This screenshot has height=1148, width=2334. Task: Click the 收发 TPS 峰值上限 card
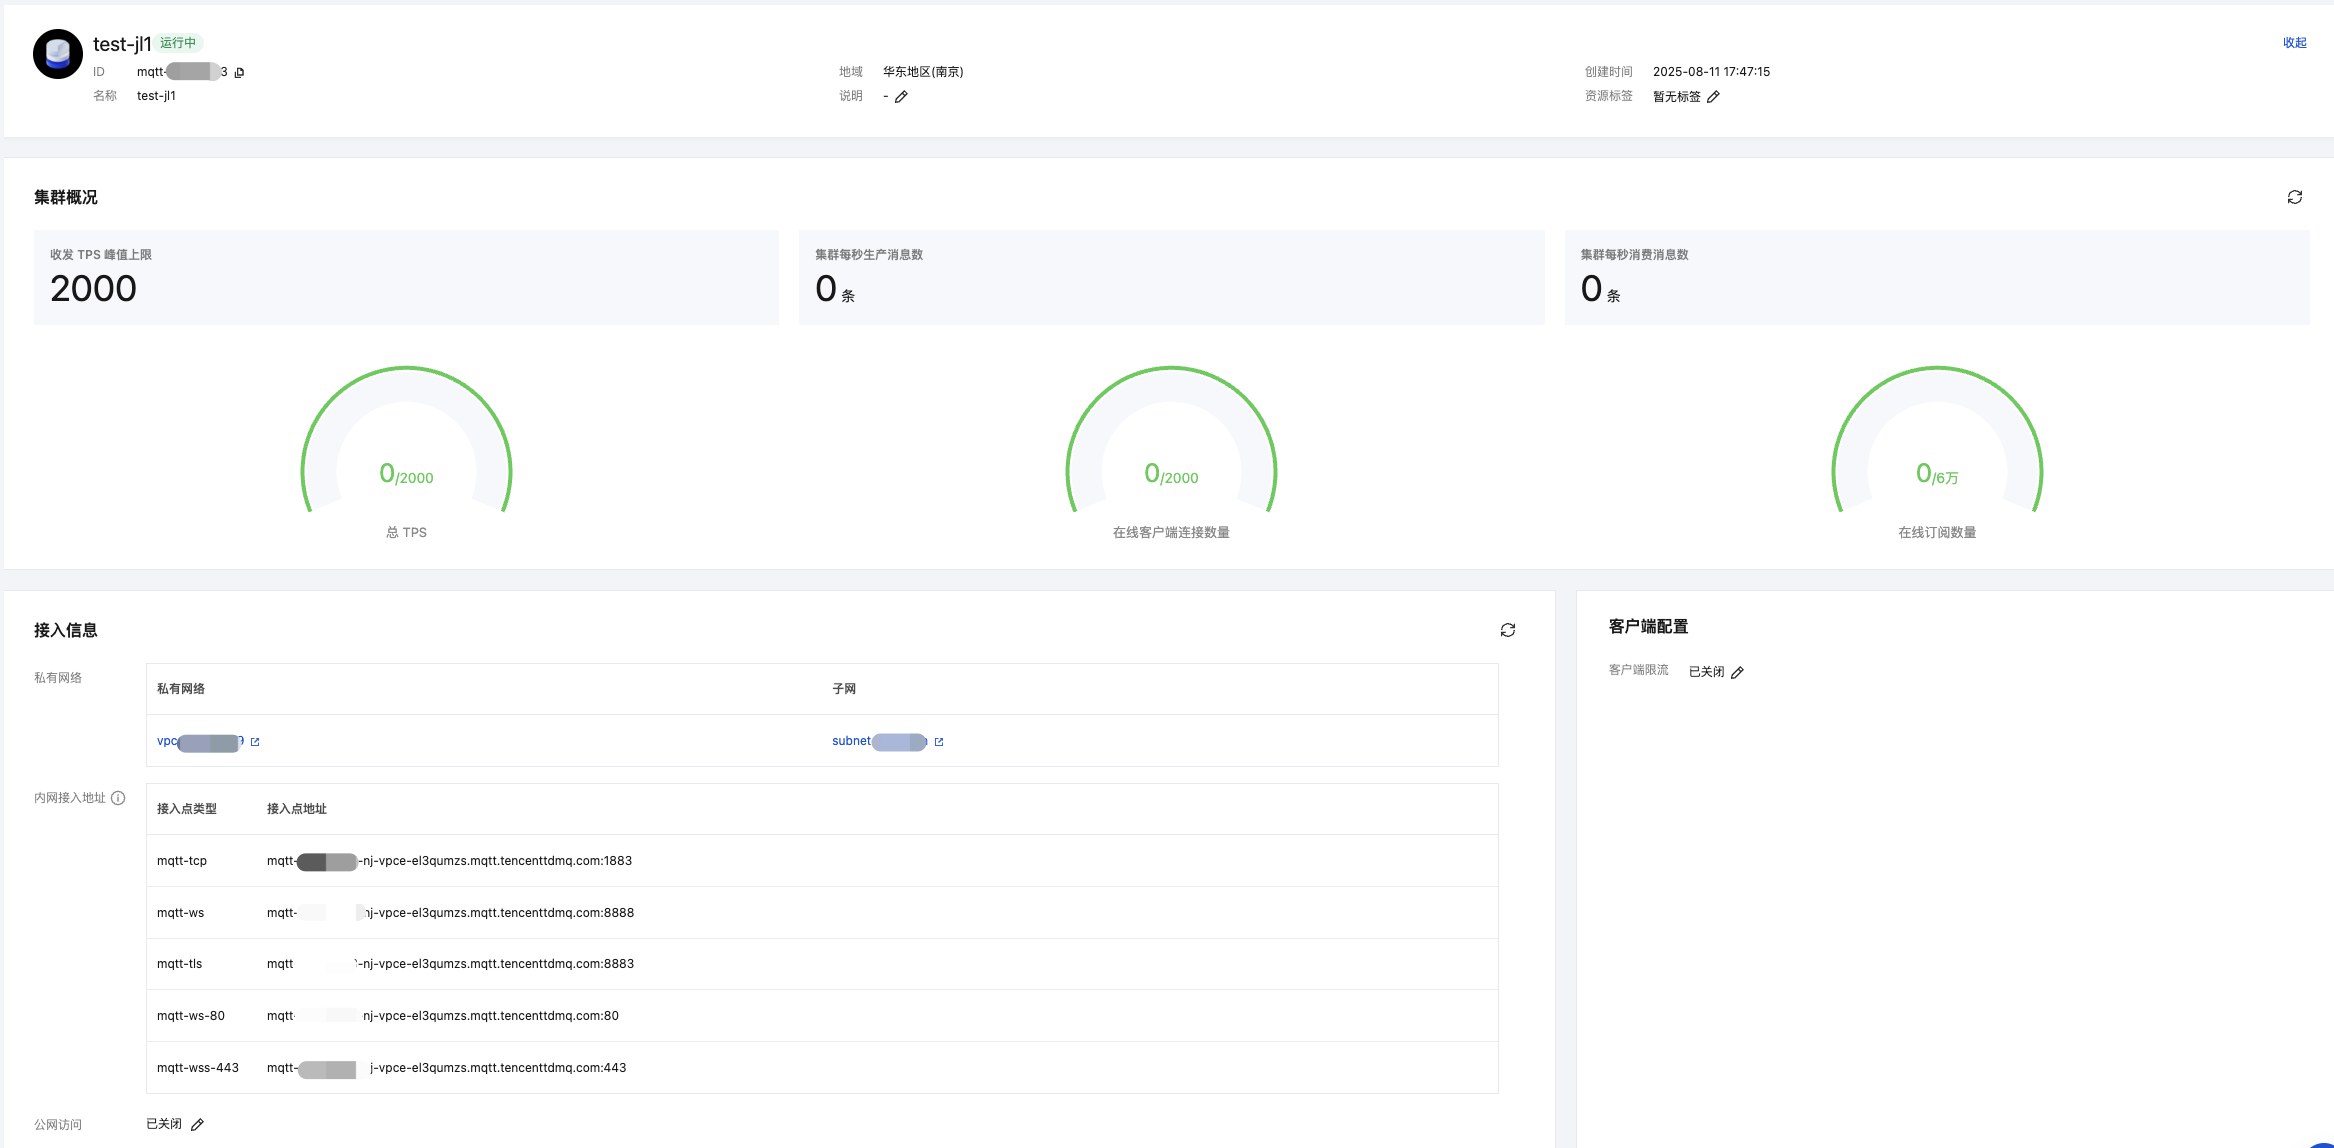tap(406, 277)
